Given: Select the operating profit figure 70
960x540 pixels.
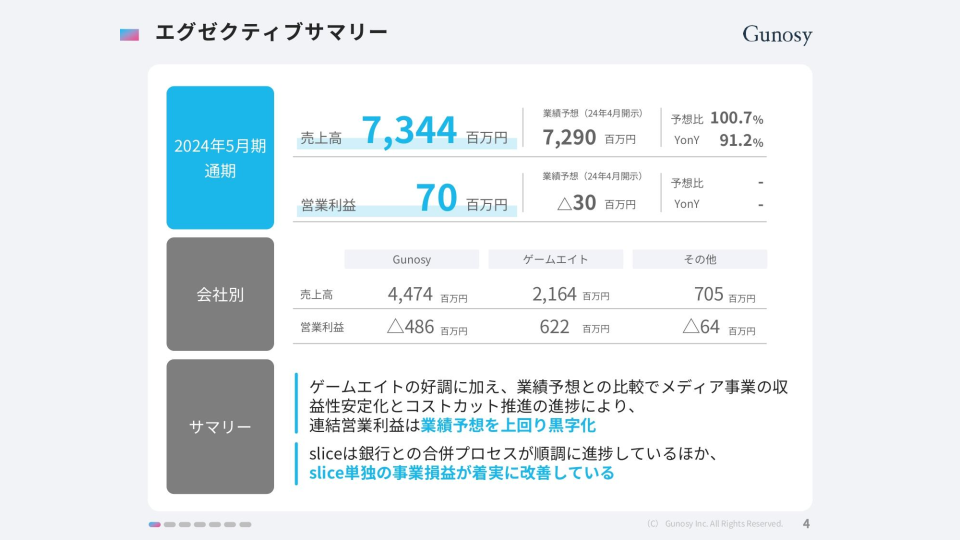Looking at the screenshot, I should click(437, 197).
